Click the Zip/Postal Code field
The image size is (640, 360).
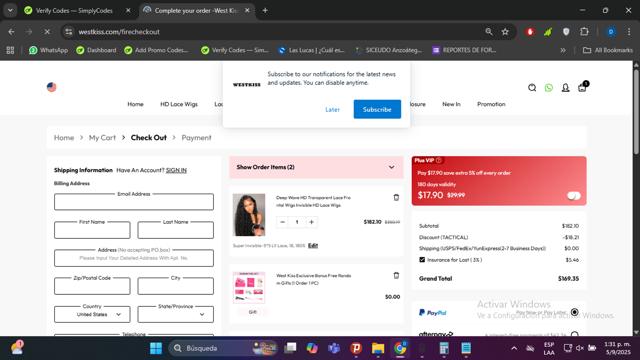pyautogui.click(x=92, y=286)
